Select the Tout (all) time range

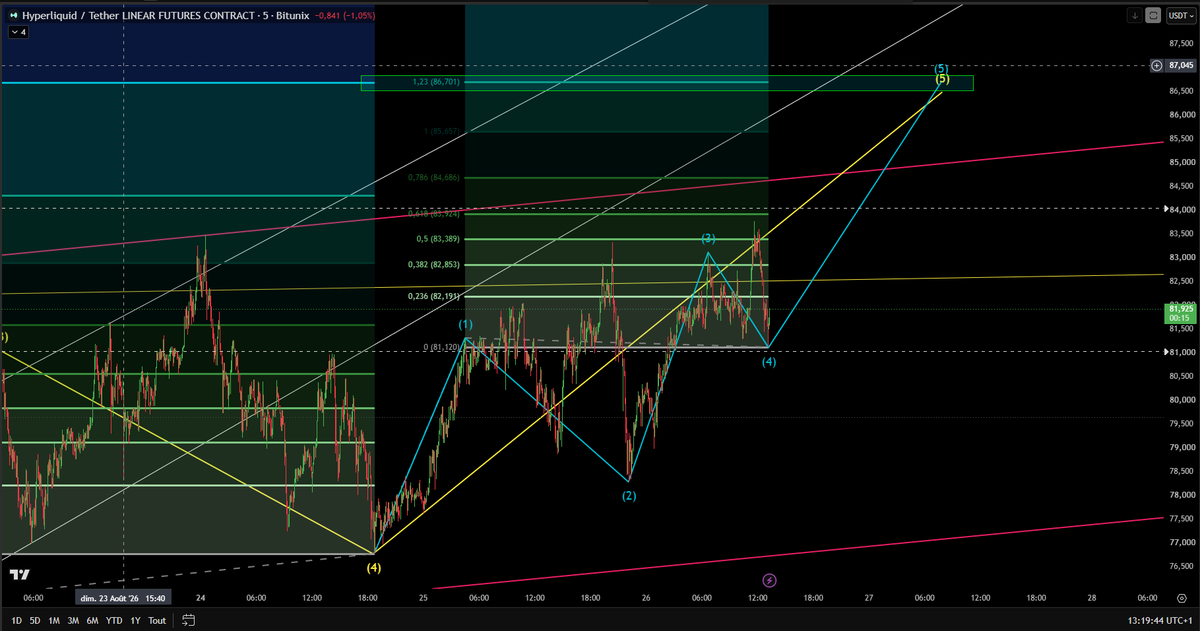point(157,620)
